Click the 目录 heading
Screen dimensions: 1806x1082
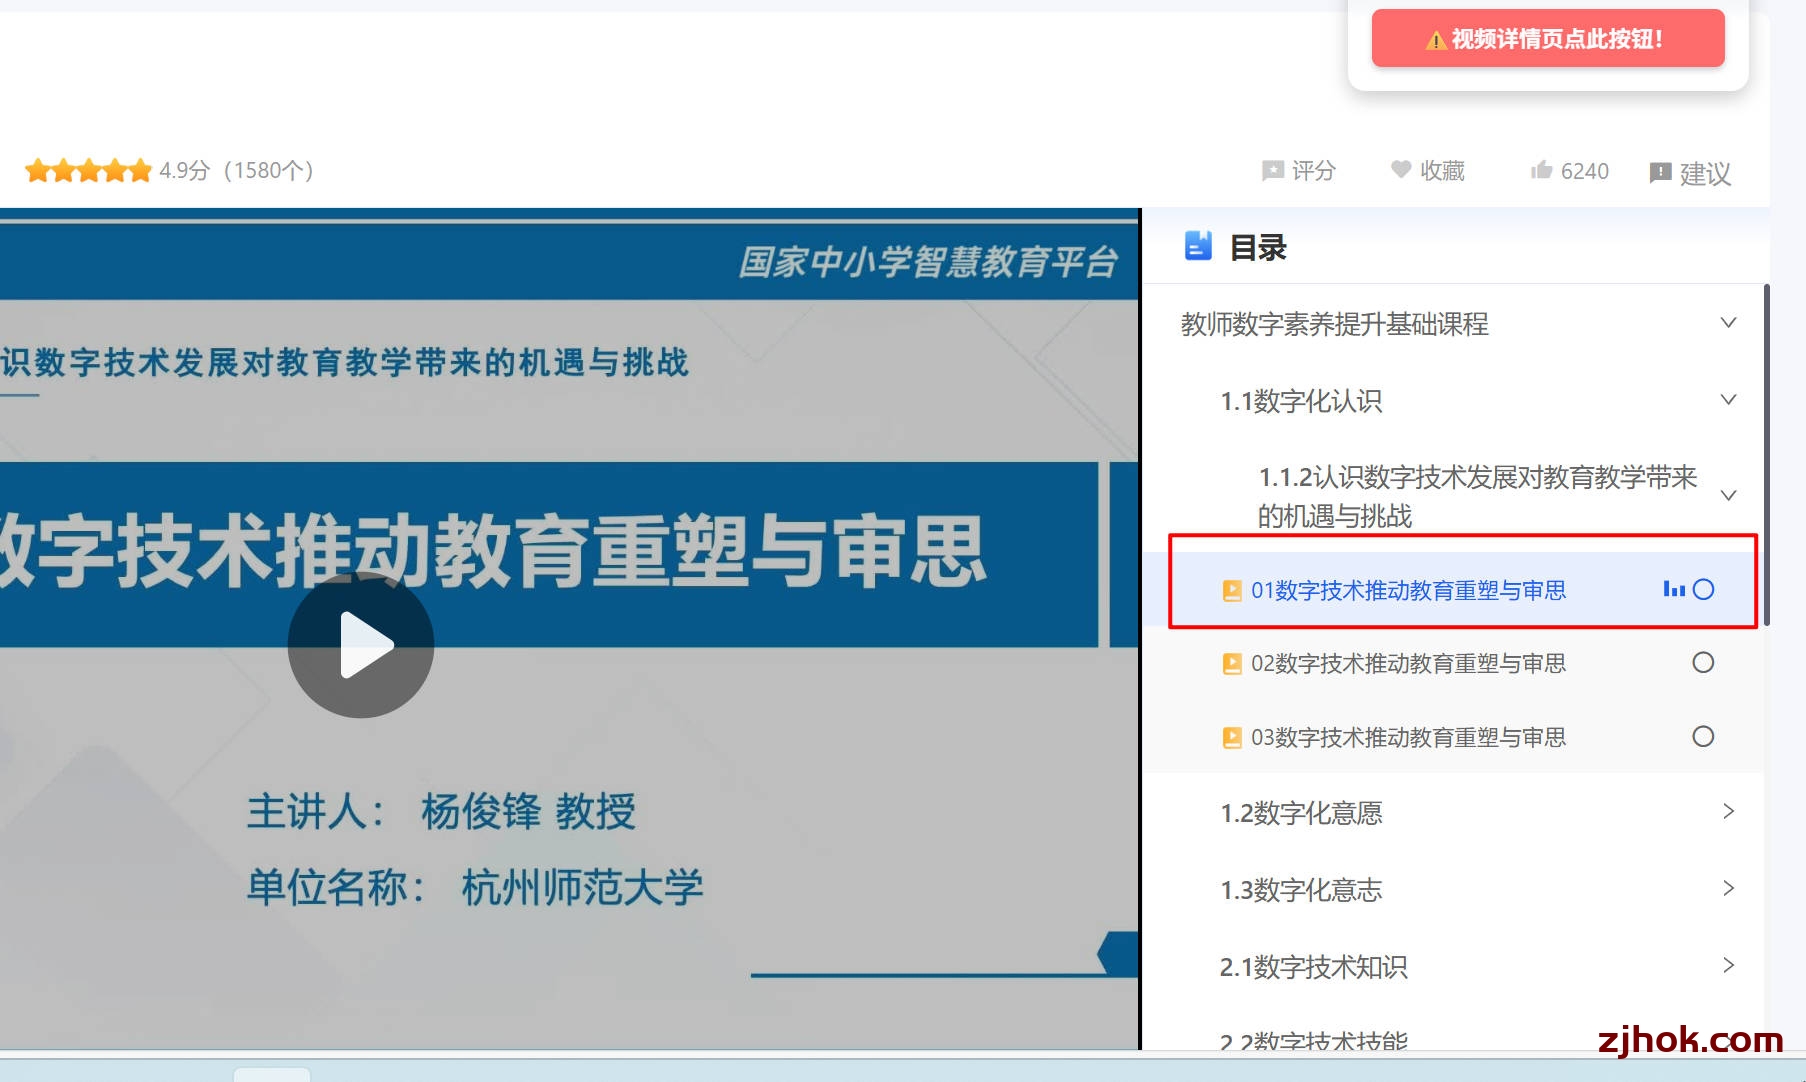coord(1258,247)
